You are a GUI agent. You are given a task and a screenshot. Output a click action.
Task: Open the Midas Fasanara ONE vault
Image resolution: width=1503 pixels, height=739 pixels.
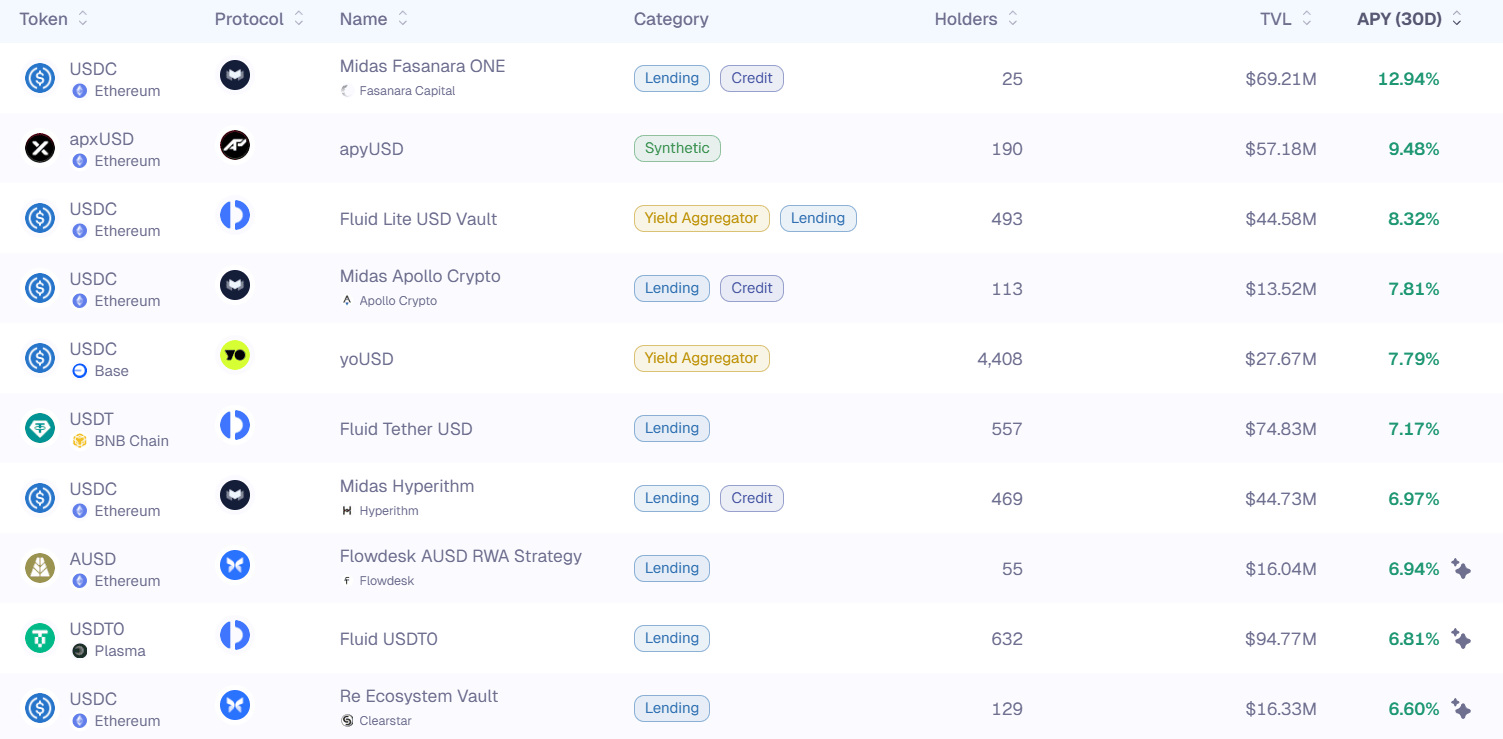point(422,66)
